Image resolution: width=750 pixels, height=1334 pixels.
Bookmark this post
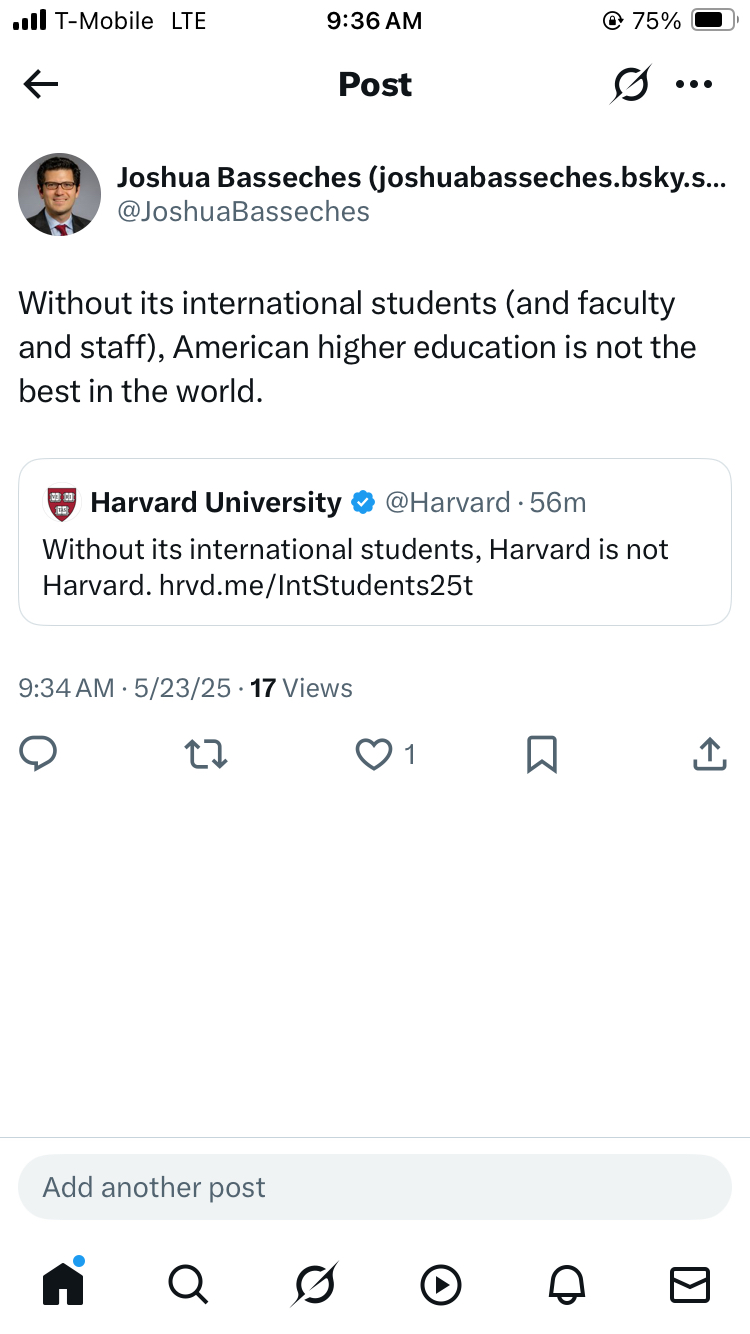541,754
